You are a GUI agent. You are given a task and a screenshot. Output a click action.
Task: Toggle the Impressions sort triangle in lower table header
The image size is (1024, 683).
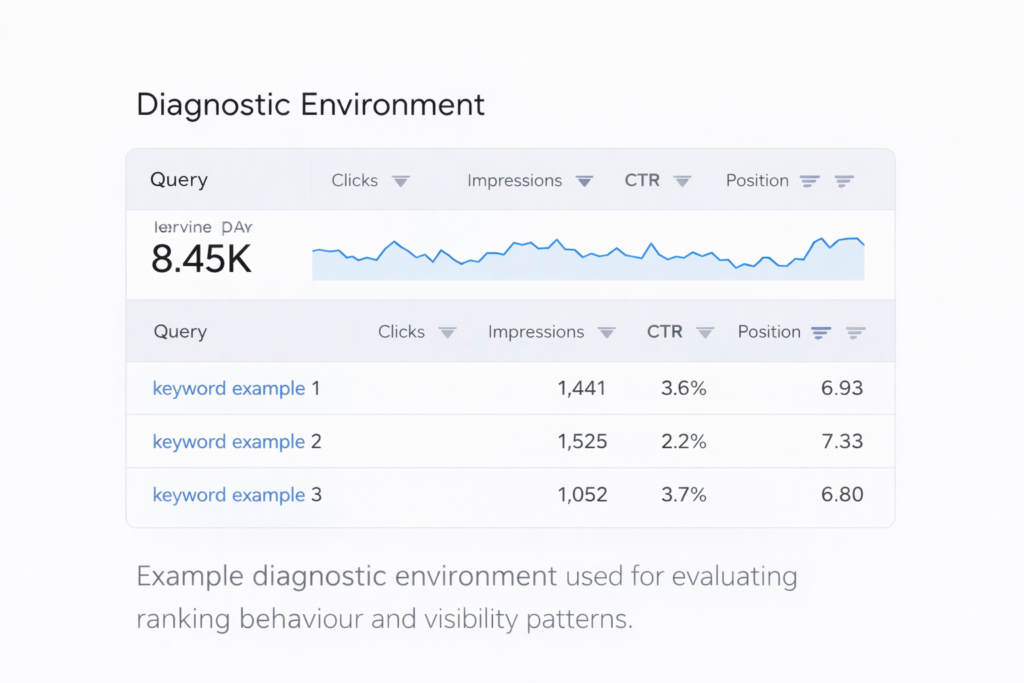[x=606, y=333]
